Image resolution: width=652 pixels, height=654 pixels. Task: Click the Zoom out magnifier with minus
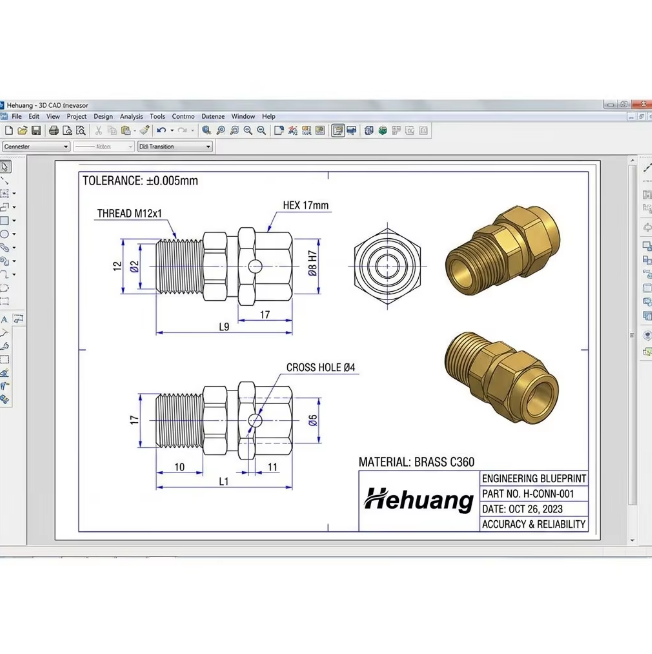click(262, 131)
